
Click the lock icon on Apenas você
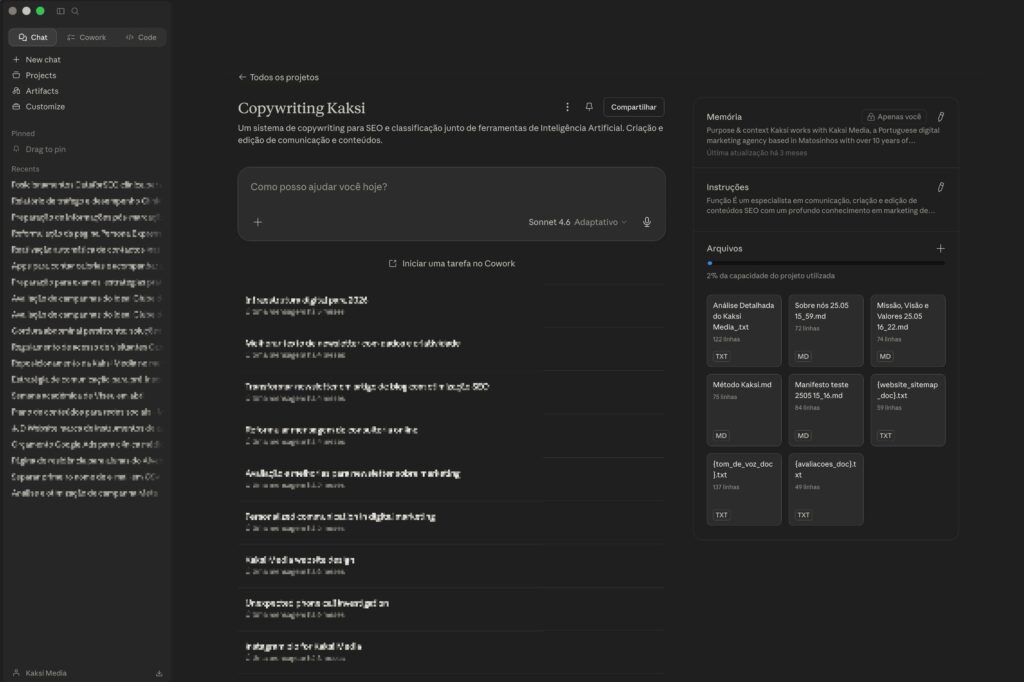(871, 117)
